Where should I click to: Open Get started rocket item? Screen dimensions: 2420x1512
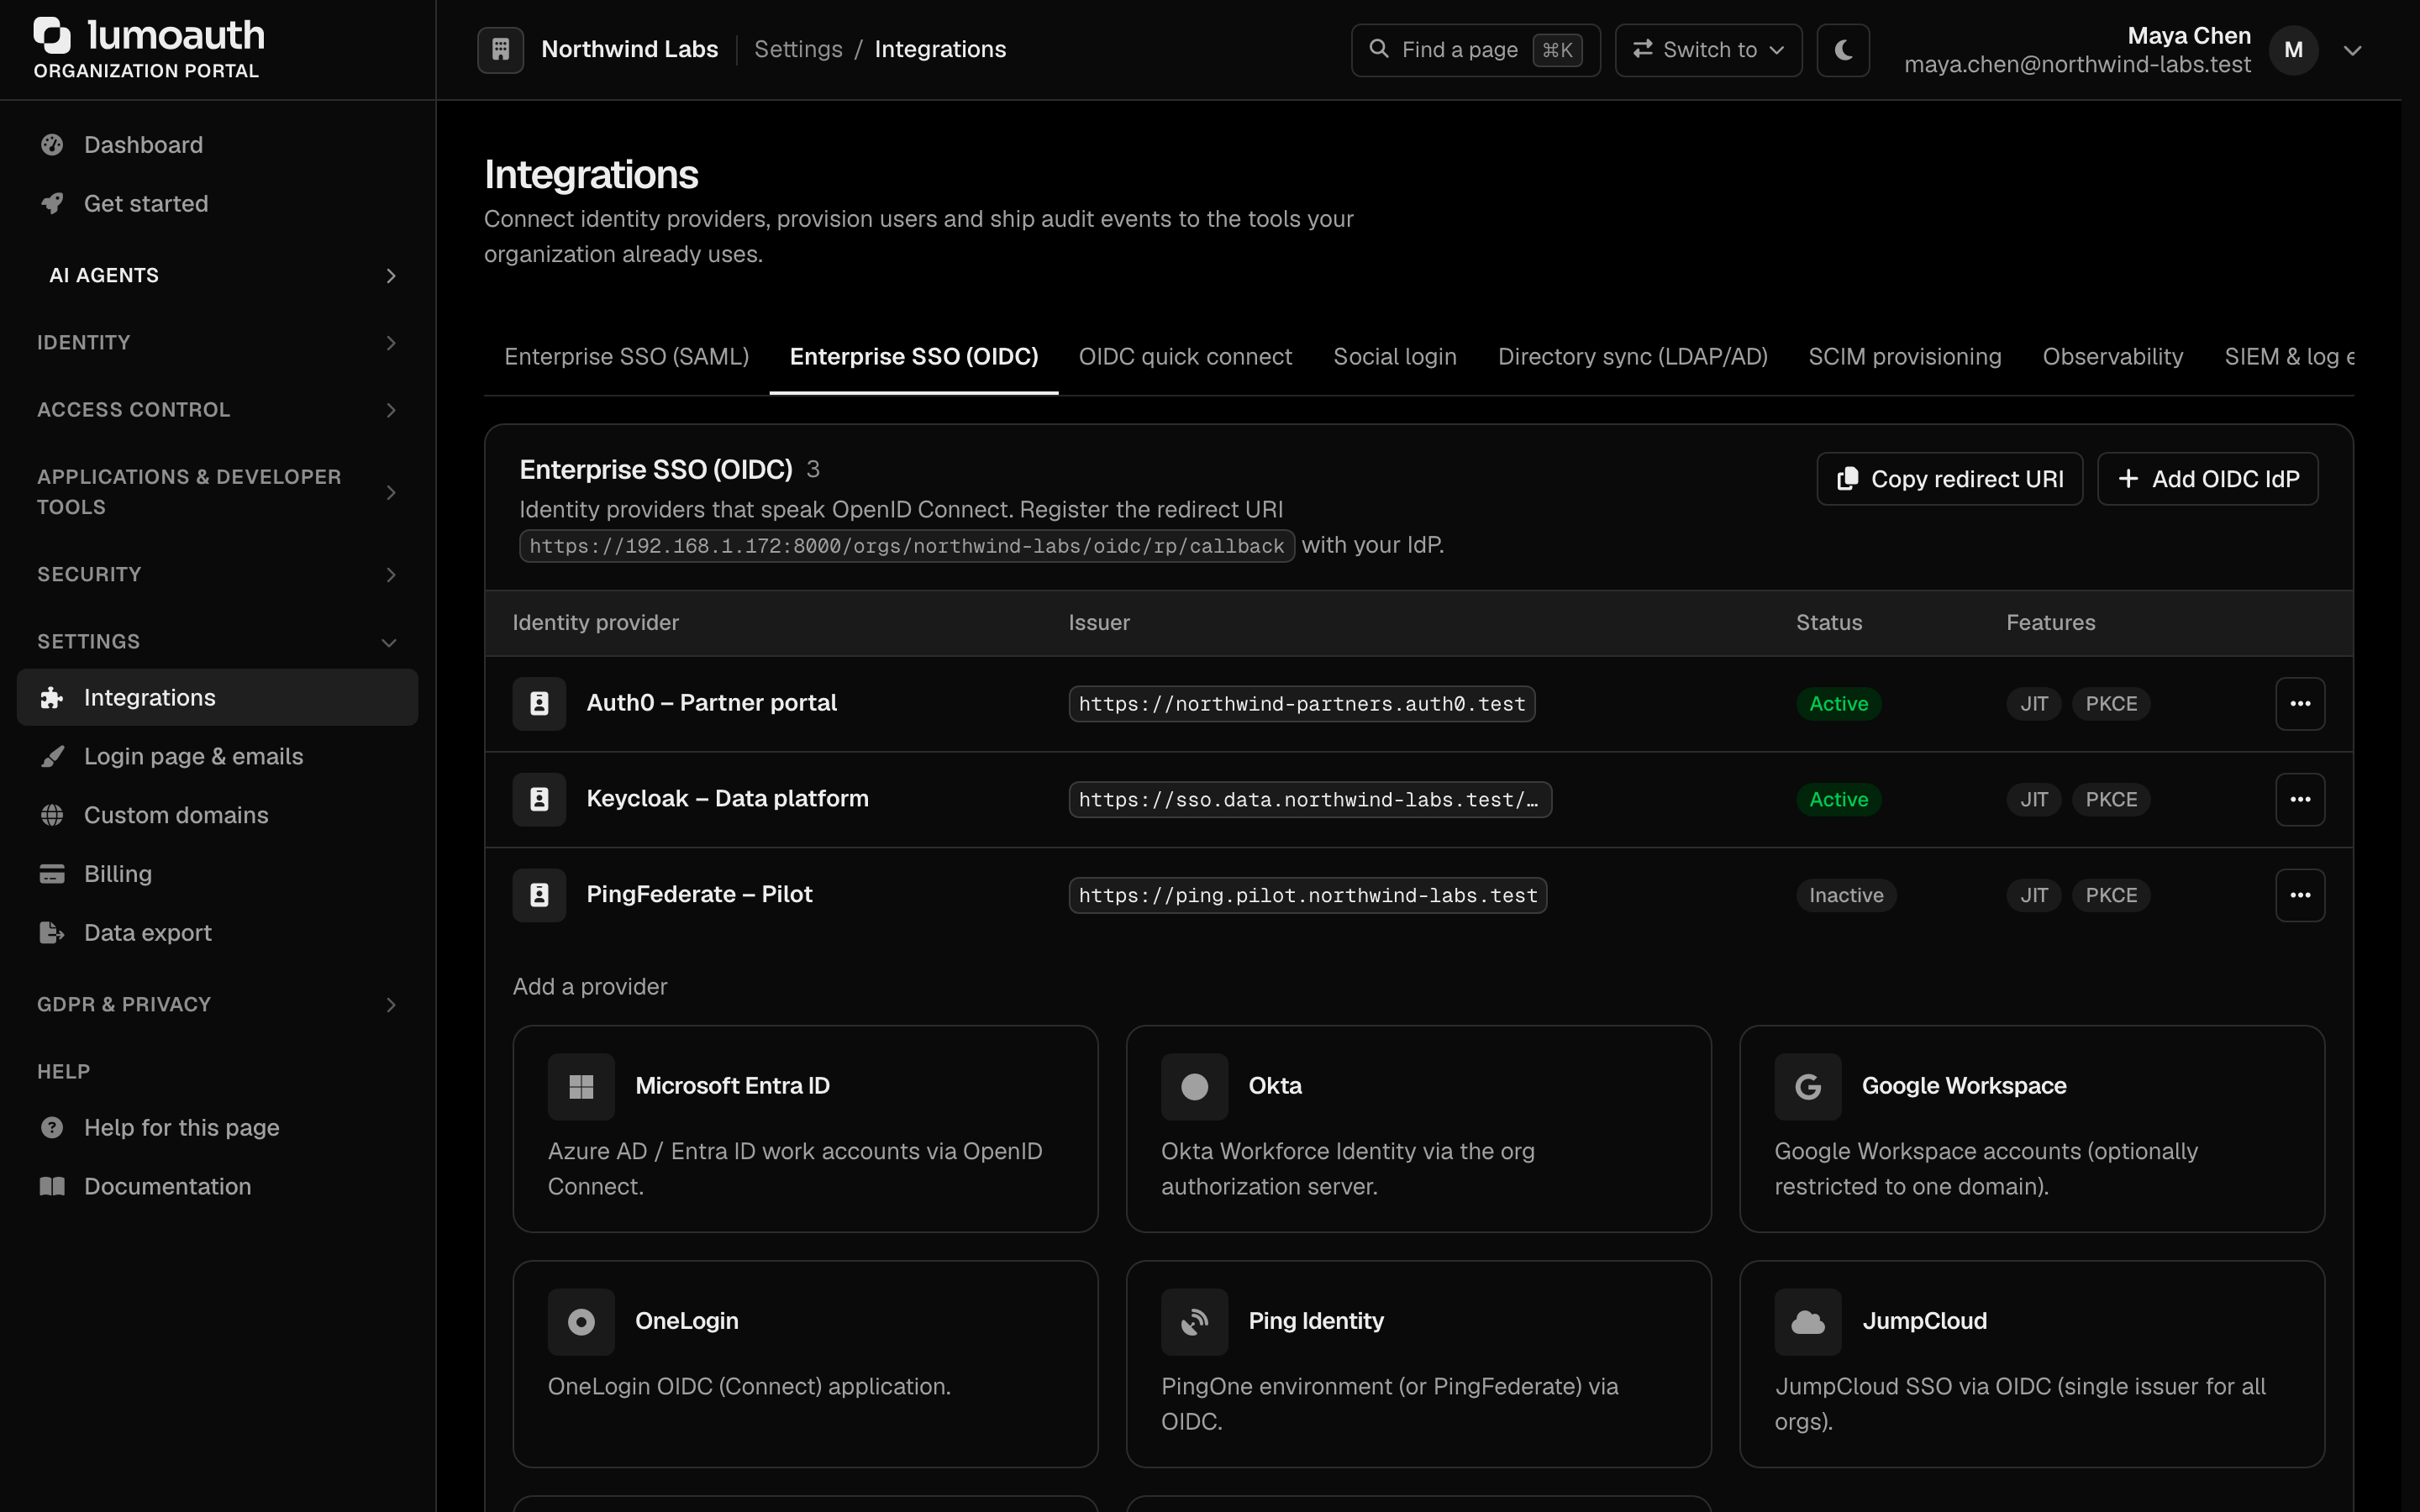217,204
